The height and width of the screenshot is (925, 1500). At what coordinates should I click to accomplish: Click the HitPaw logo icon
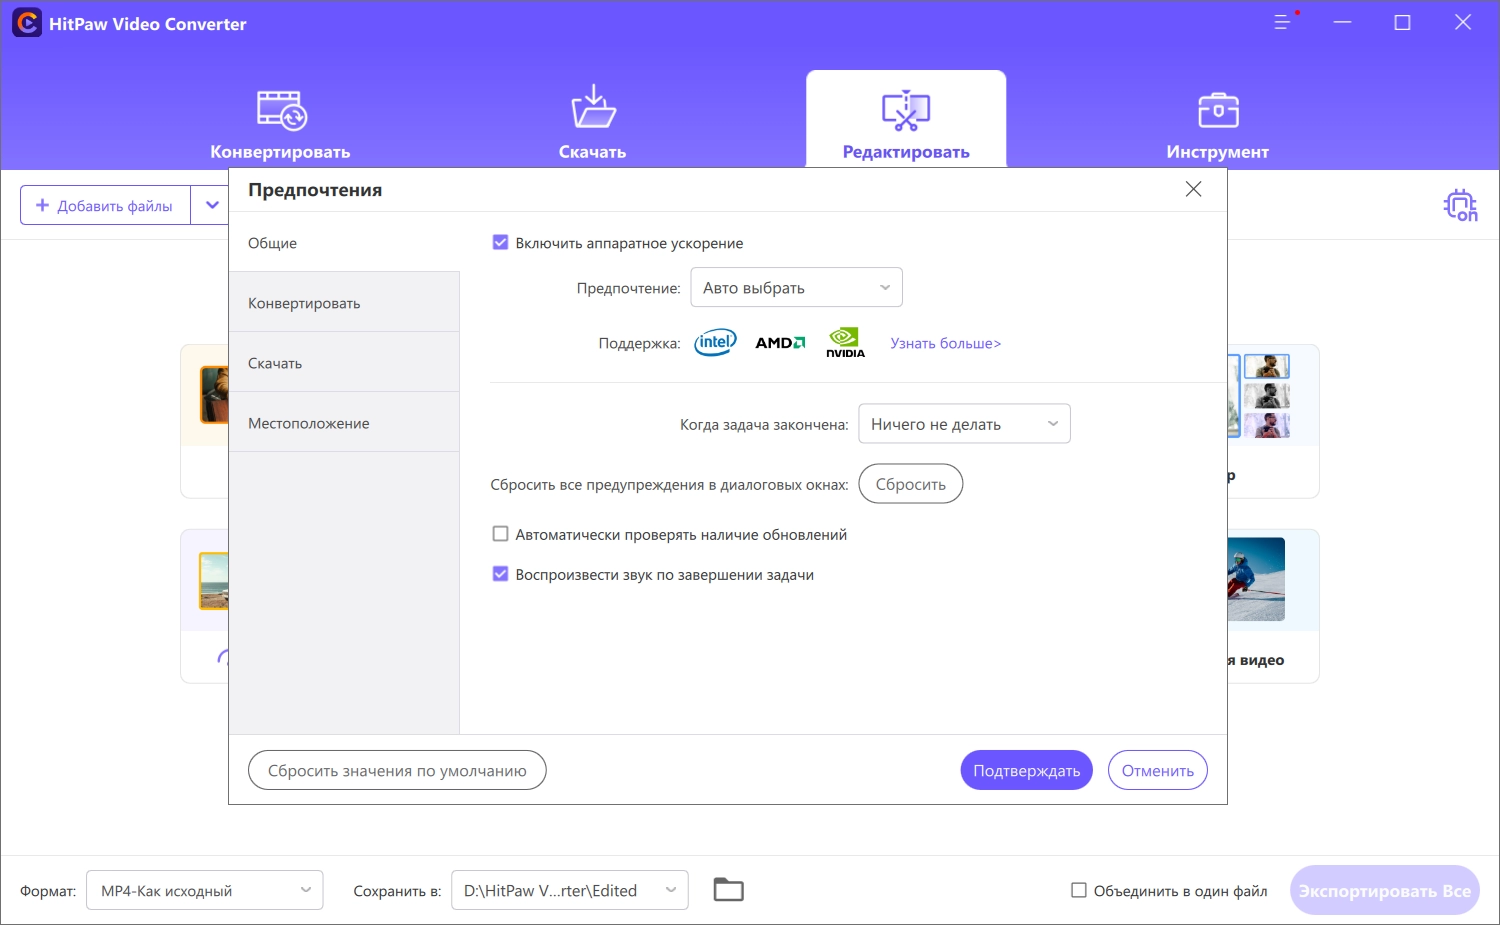click(x=27, y=23)
